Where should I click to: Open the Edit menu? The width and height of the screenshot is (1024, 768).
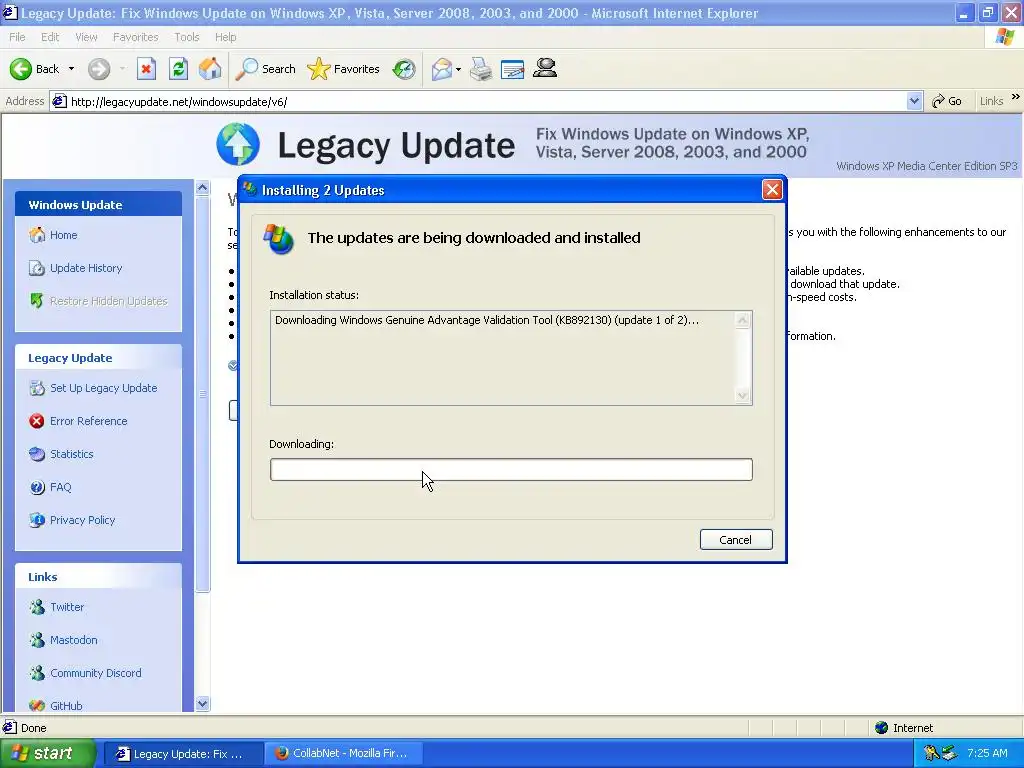point(50,37)
